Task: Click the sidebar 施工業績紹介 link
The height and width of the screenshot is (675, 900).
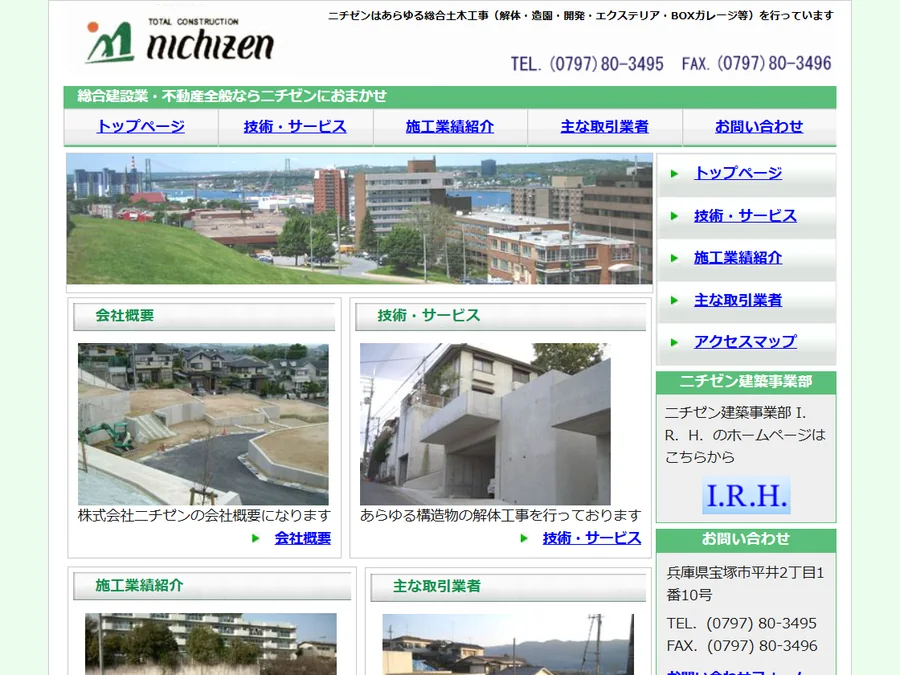Action: pos(738,258)
